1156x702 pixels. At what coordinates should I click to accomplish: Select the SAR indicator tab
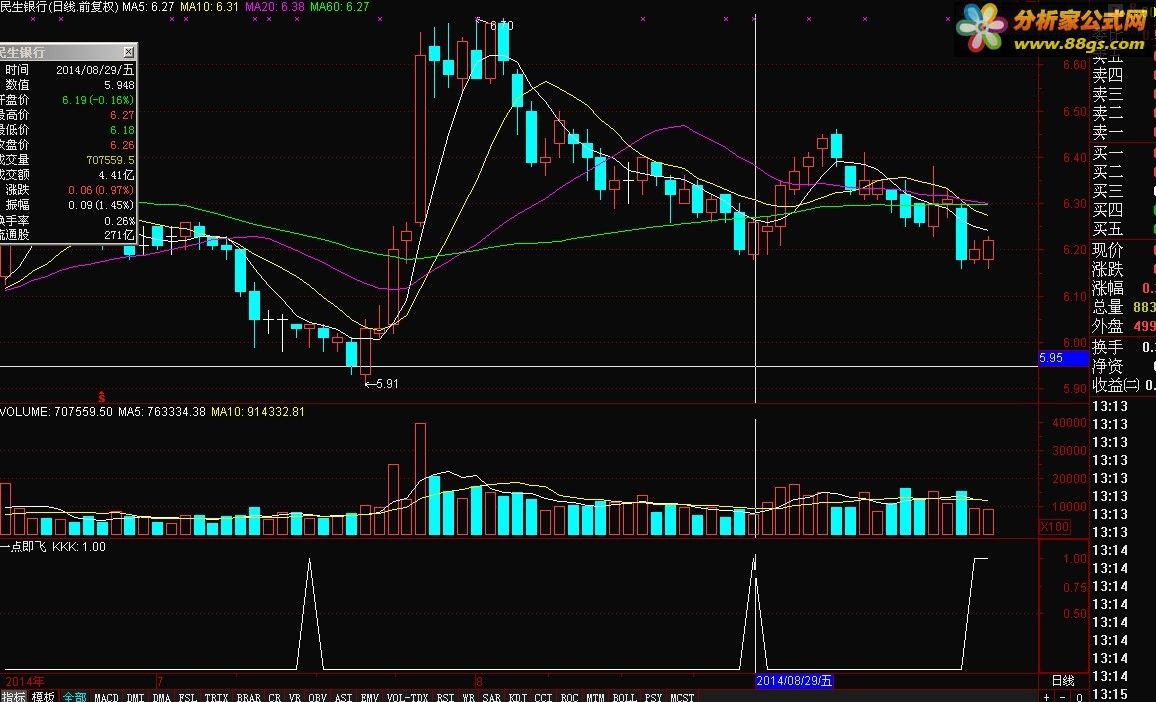491,697
